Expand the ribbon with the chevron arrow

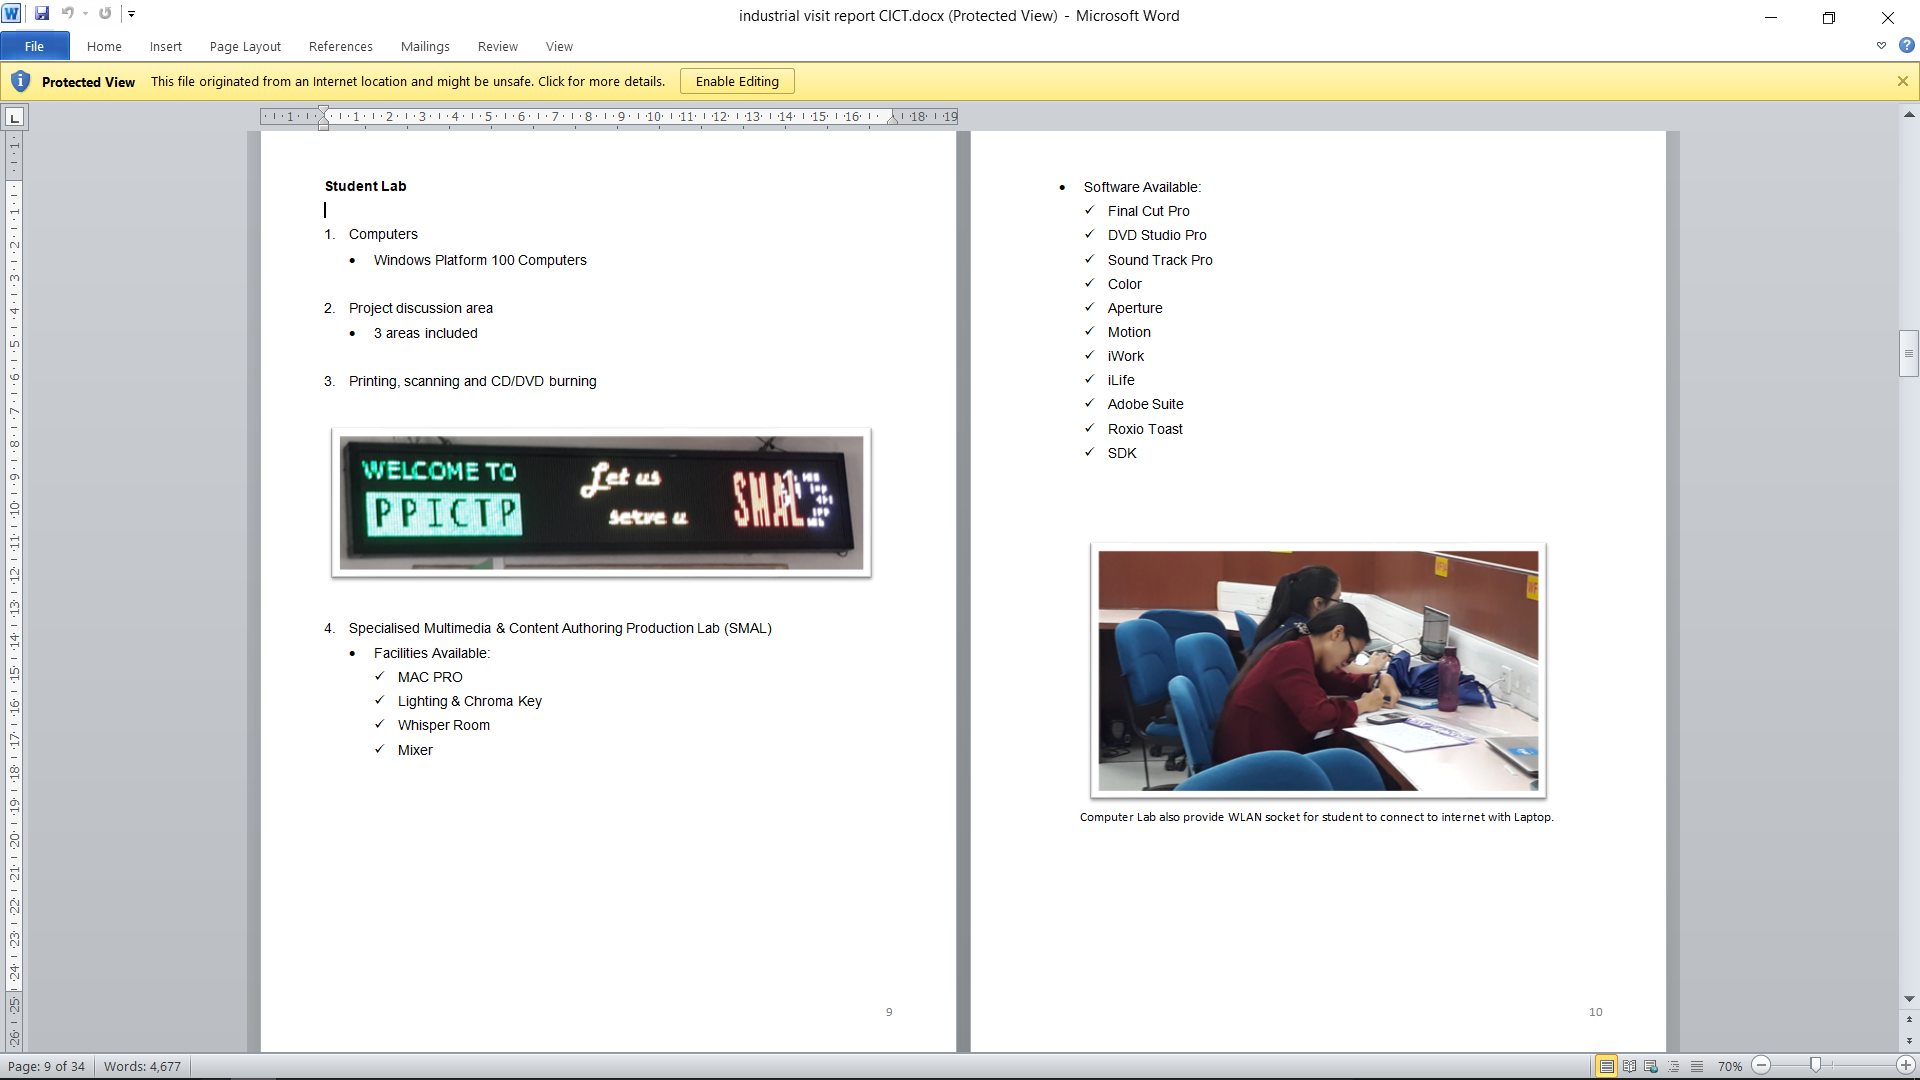(x=1881, y=46)
